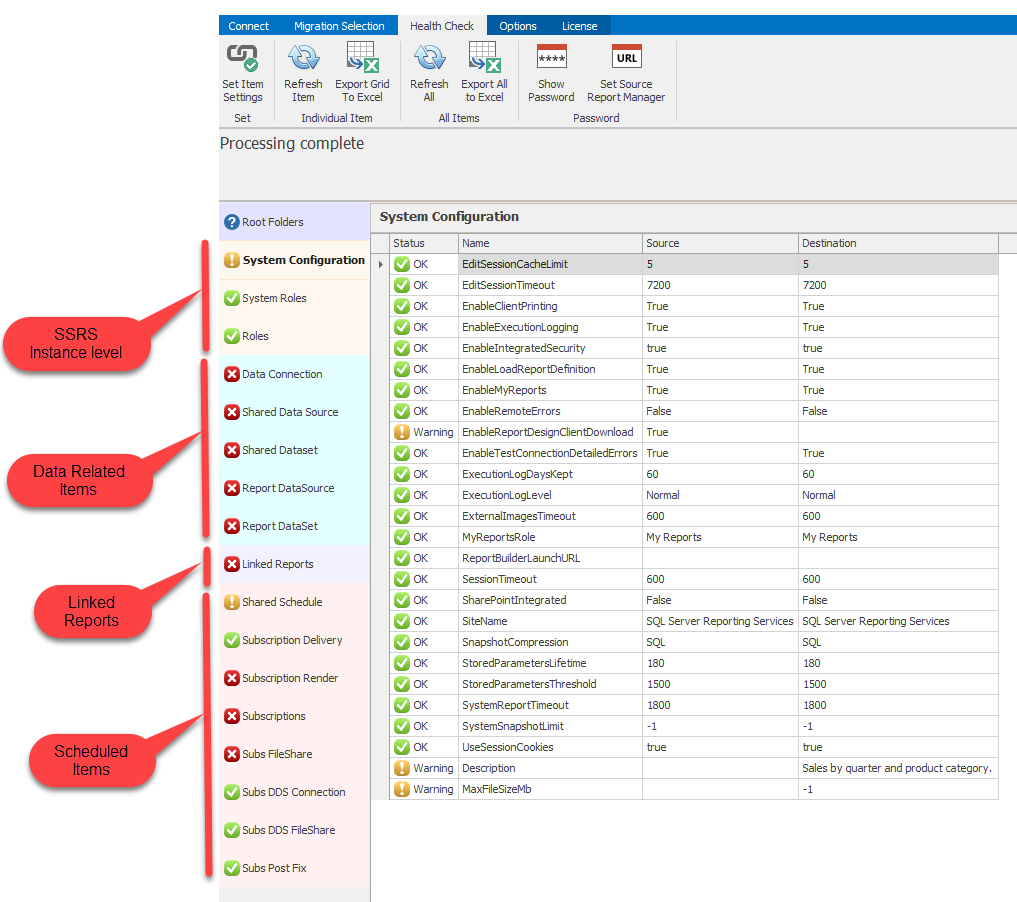Click Export All to Excel icon

[485, 57]
